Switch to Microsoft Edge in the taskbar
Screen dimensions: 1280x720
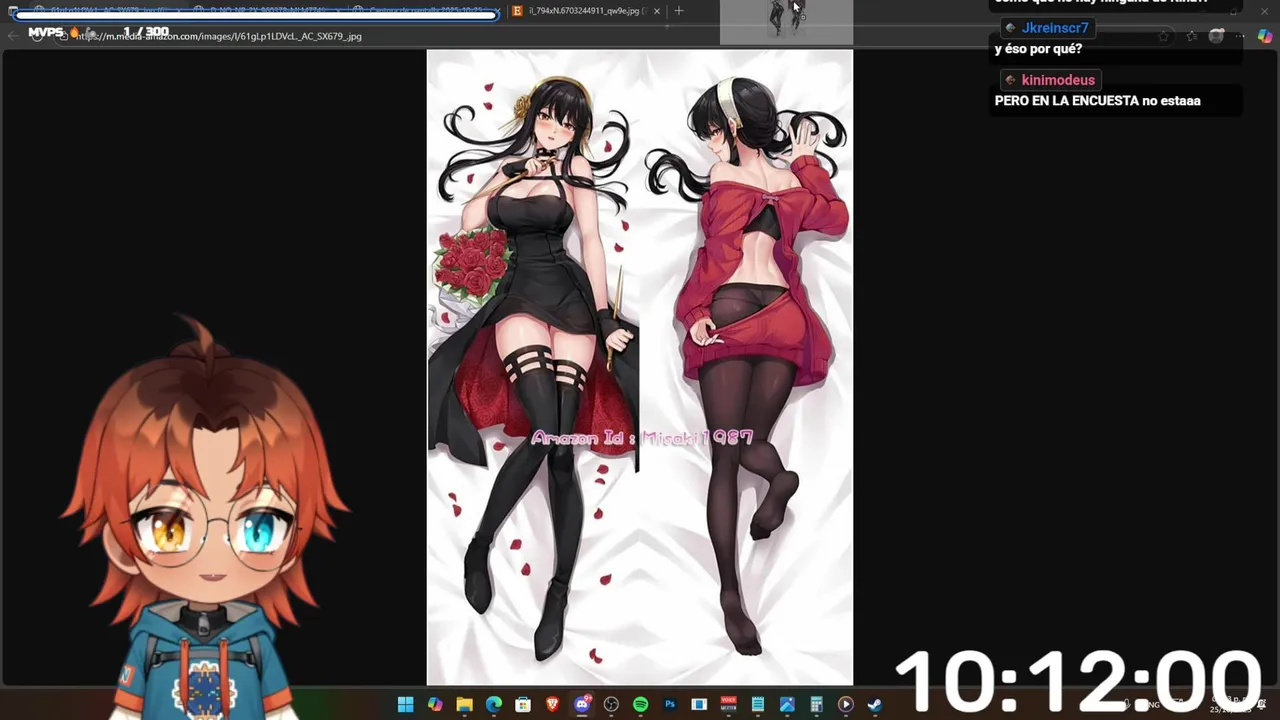click(x=493, y=705)
